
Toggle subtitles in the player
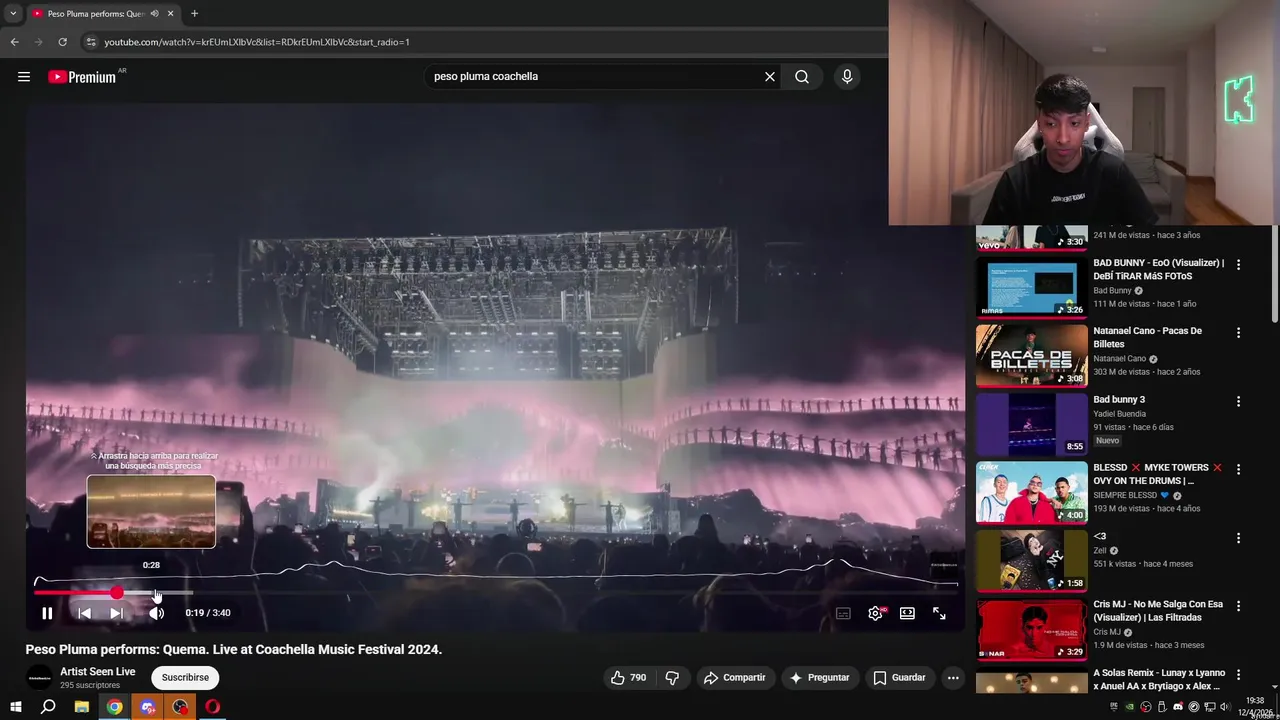[843, 613]
